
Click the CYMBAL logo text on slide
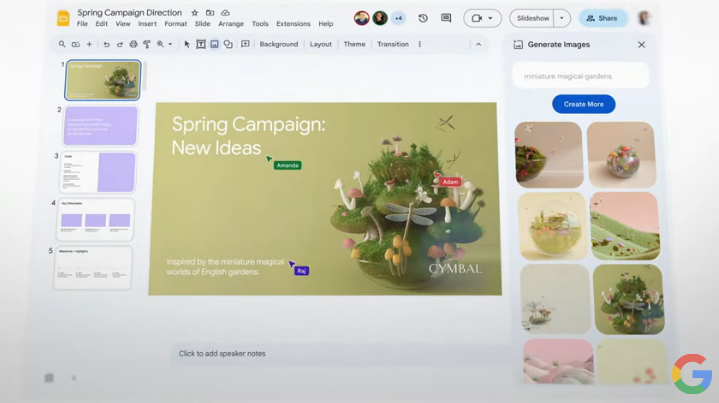pyautogui.click(x=455, y=269)
